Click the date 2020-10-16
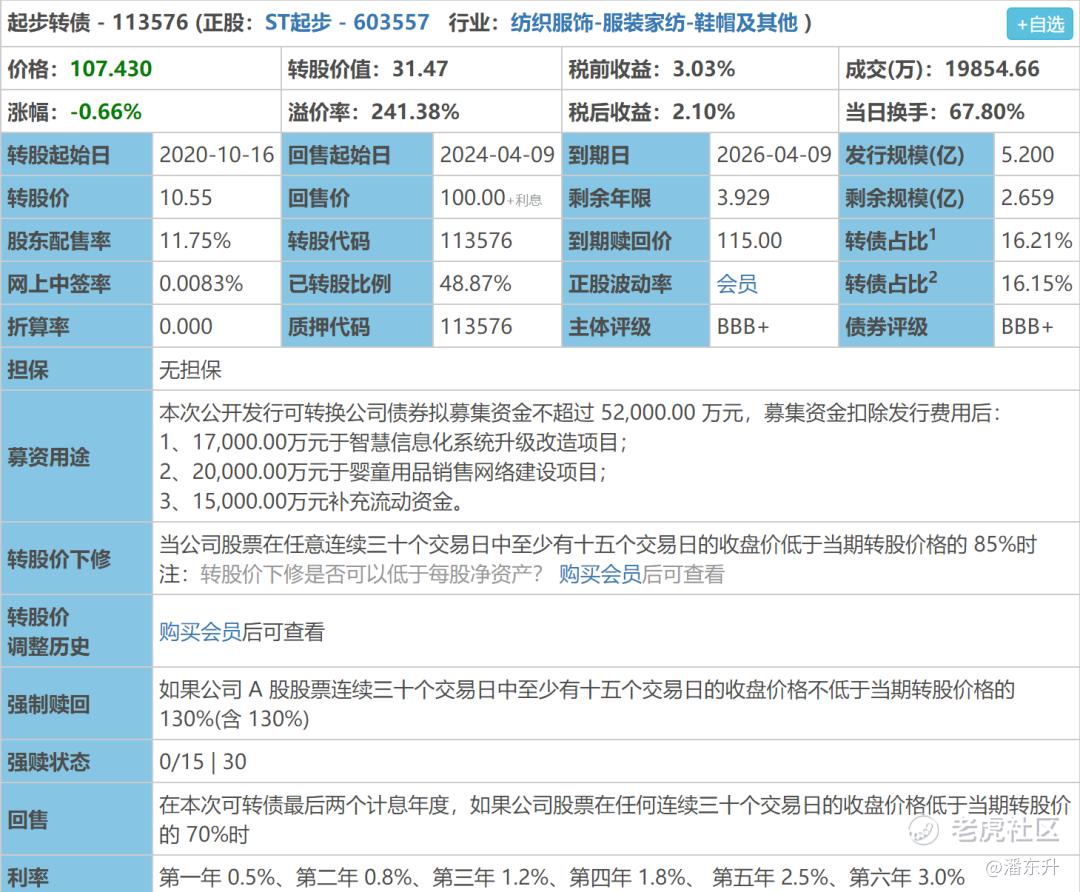Image resolution: width=1080 pixels, height=892 pixels. click(217, 155)
